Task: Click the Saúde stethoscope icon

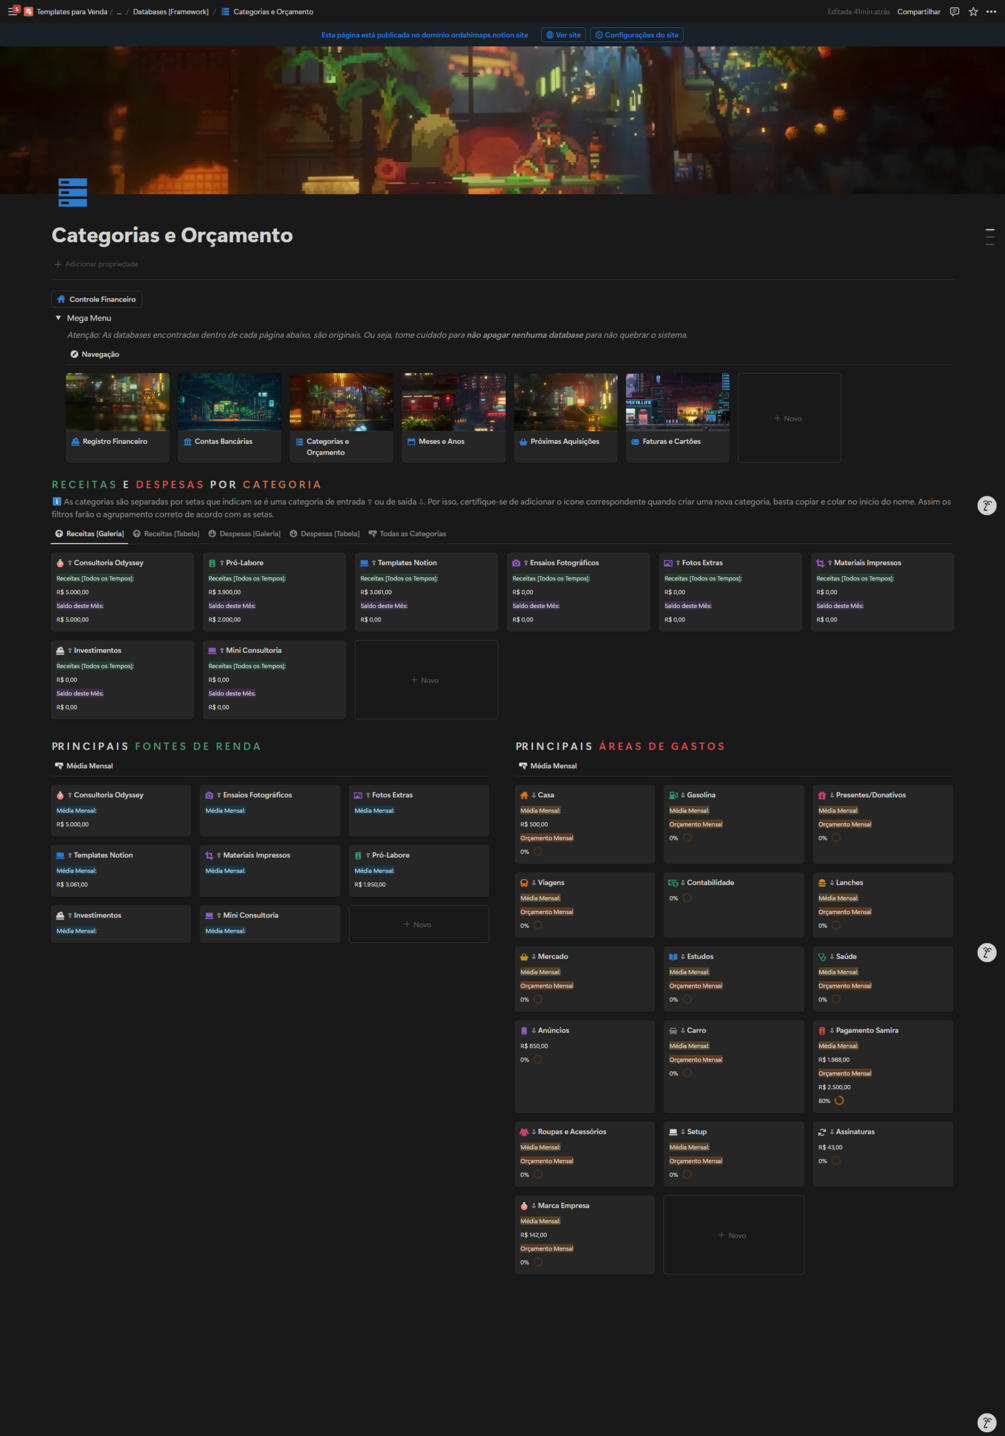Action: (x=822, y=957)
